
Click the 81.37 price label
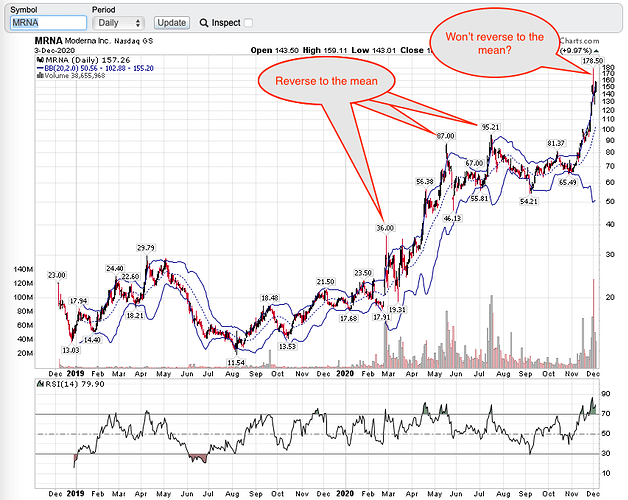tap(556, 143)
